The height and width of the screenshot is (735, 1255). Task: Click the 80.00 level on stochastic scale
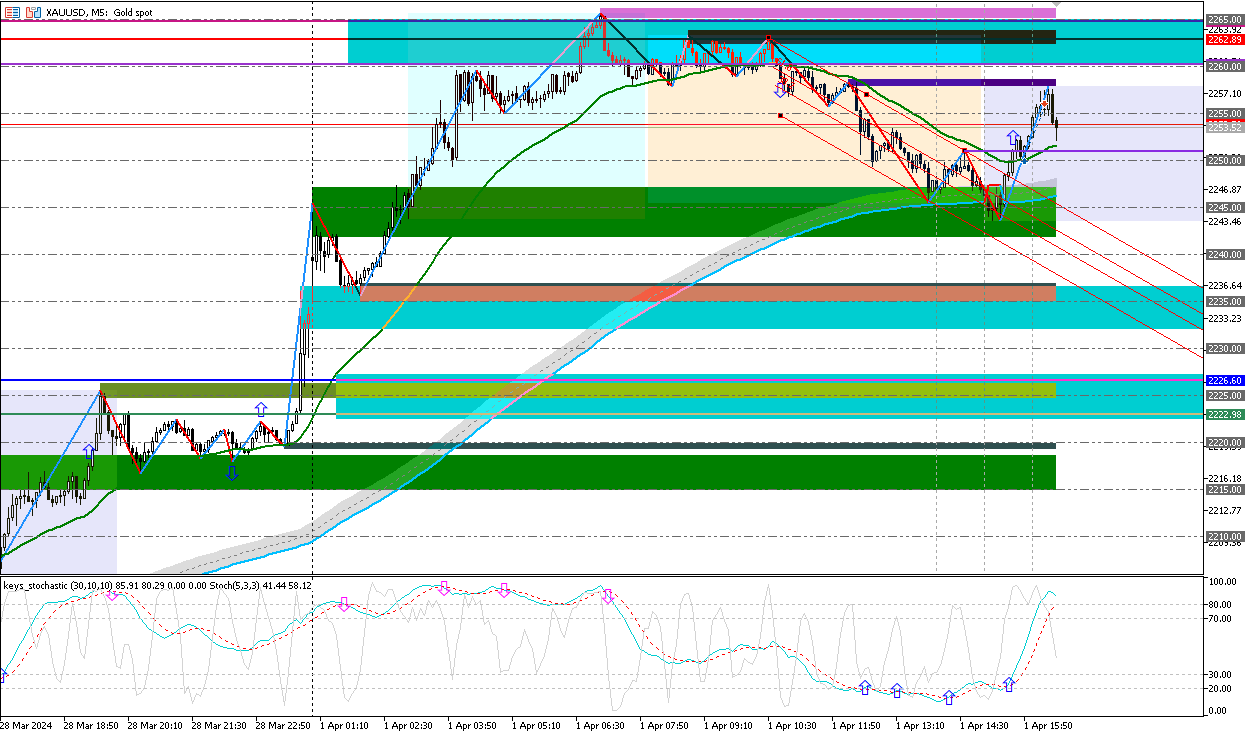(1219, 604)
